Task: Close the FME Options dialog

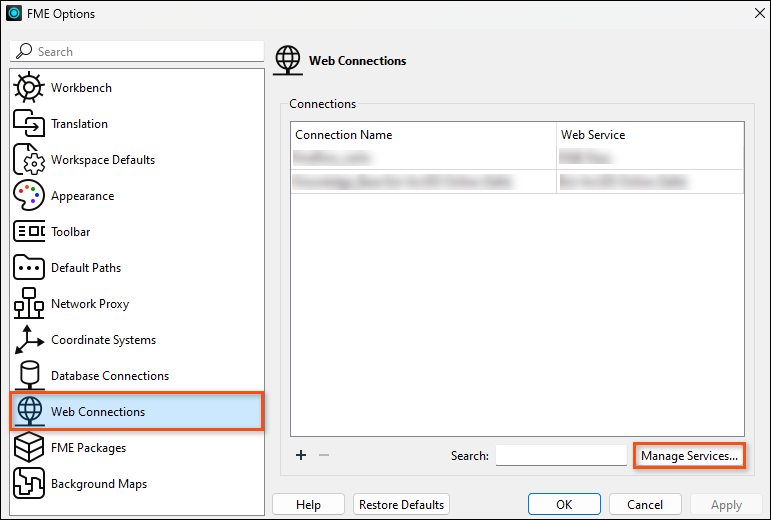Action: click(760, 13)
